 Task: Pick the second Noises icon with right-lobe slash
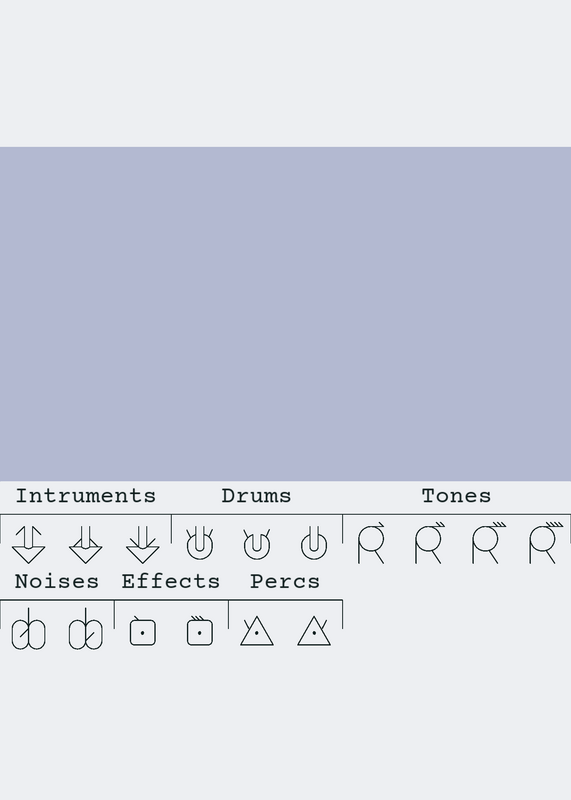click(86, 629)
